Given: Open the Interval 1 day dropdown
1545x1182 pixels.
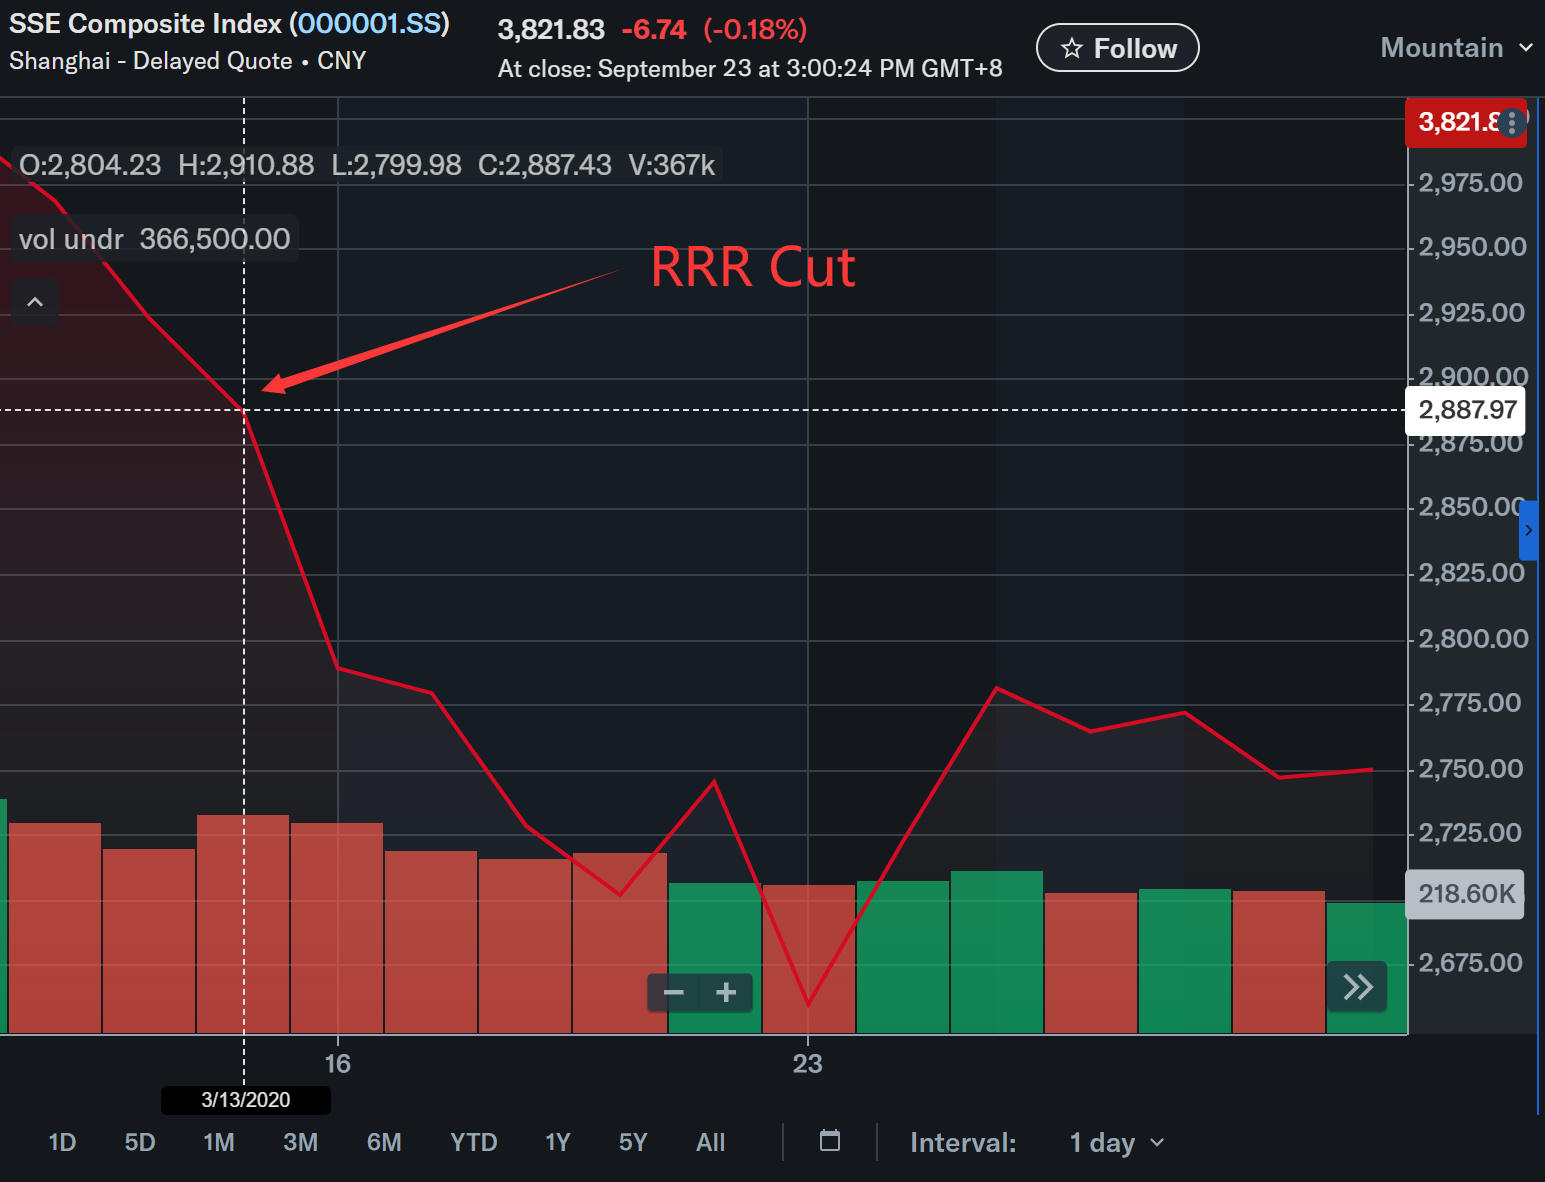Looking at the screenshot, I should 1116,1142.
